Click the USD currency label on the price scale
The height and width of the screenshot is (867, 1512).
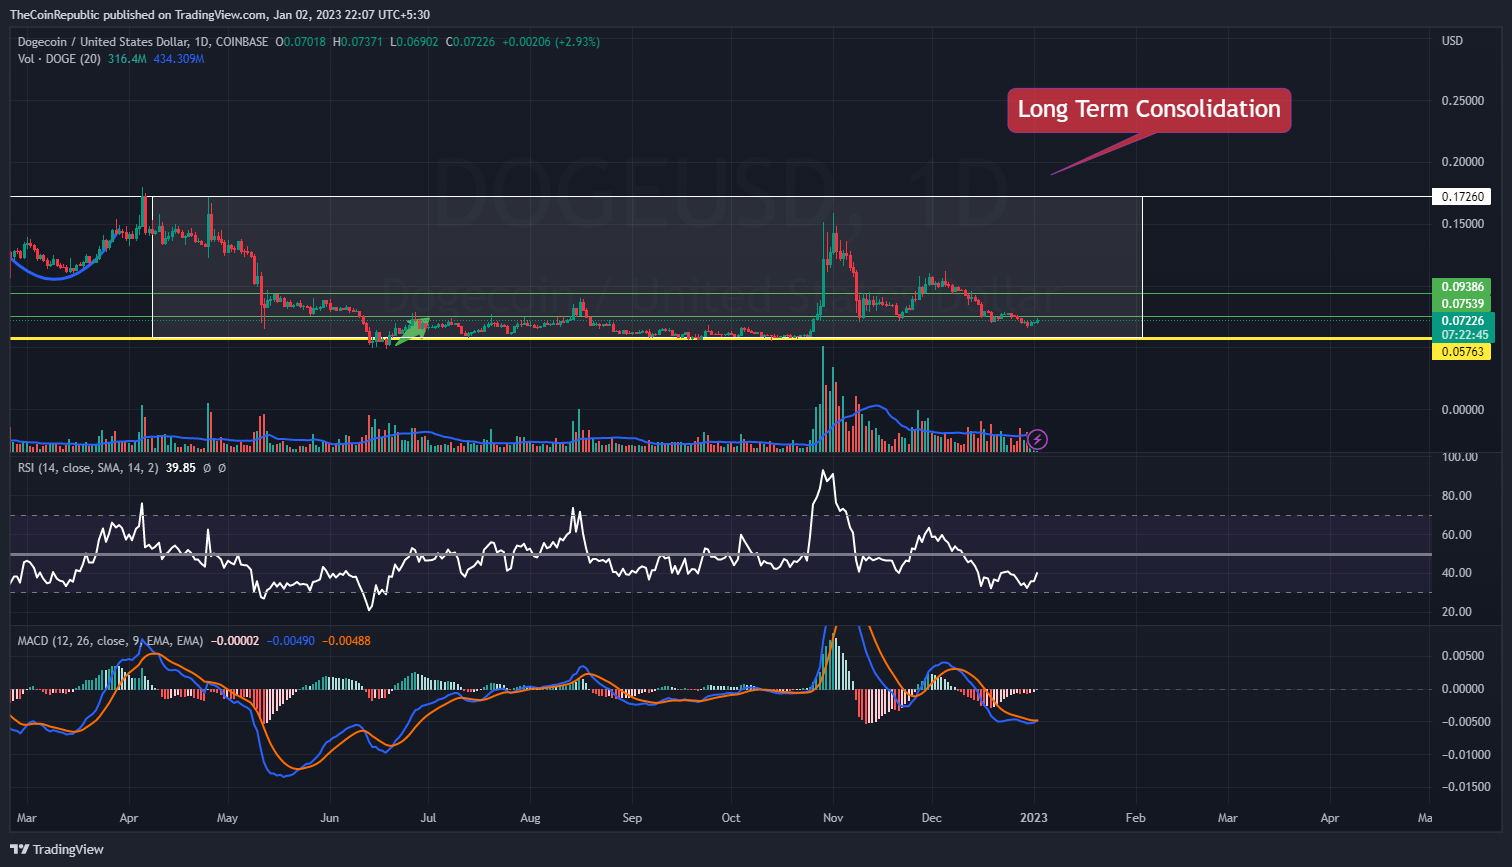coord(1453,41)
